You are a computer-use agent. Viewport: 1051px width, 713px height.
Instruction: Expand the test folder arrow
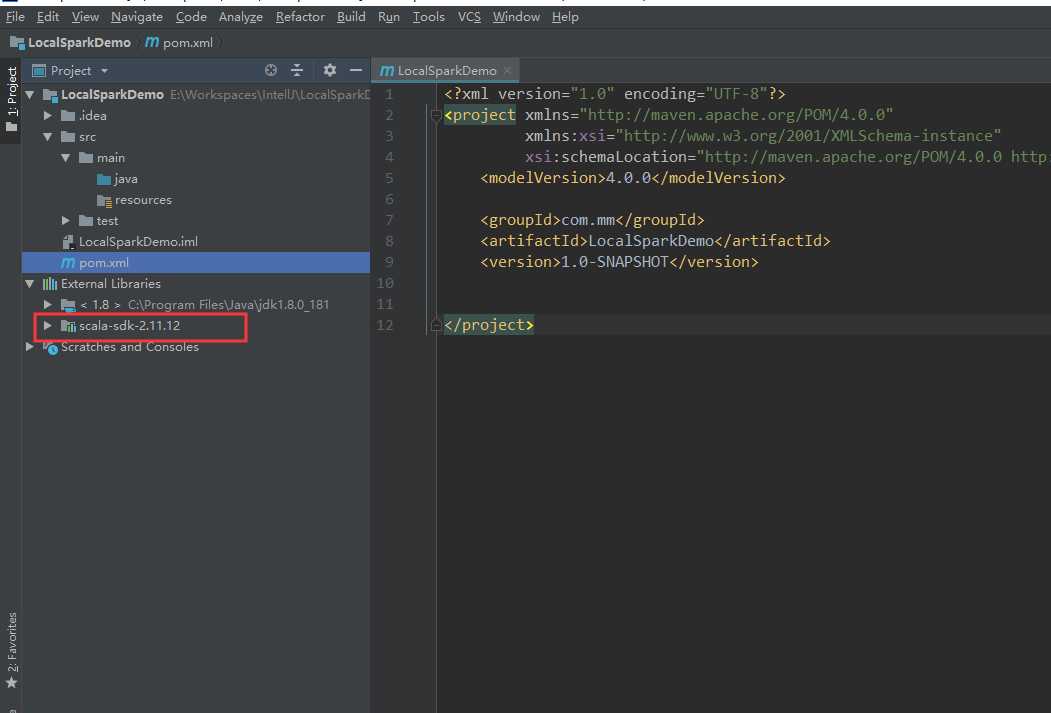pyautogui.click(x=66, y=220)
